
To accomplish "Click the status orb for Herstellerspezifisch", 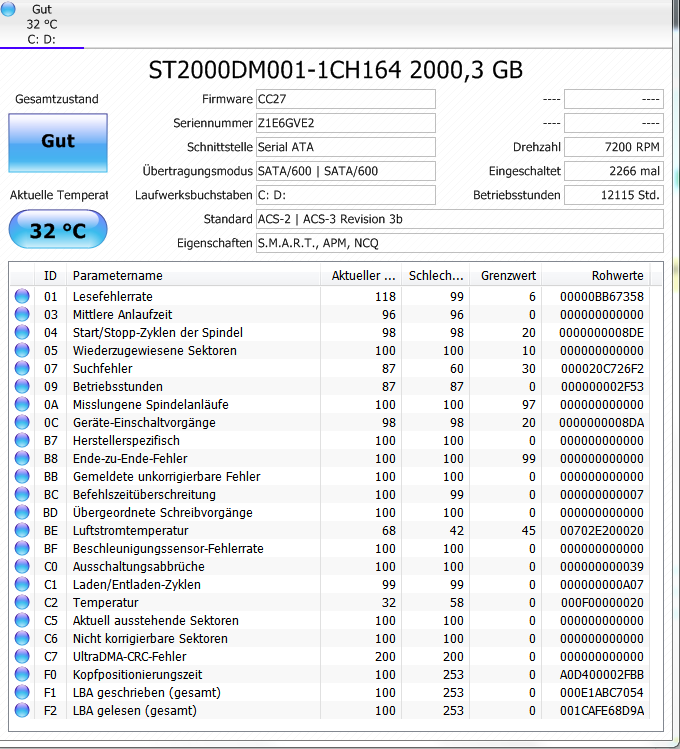I will (x=22, y=440).
